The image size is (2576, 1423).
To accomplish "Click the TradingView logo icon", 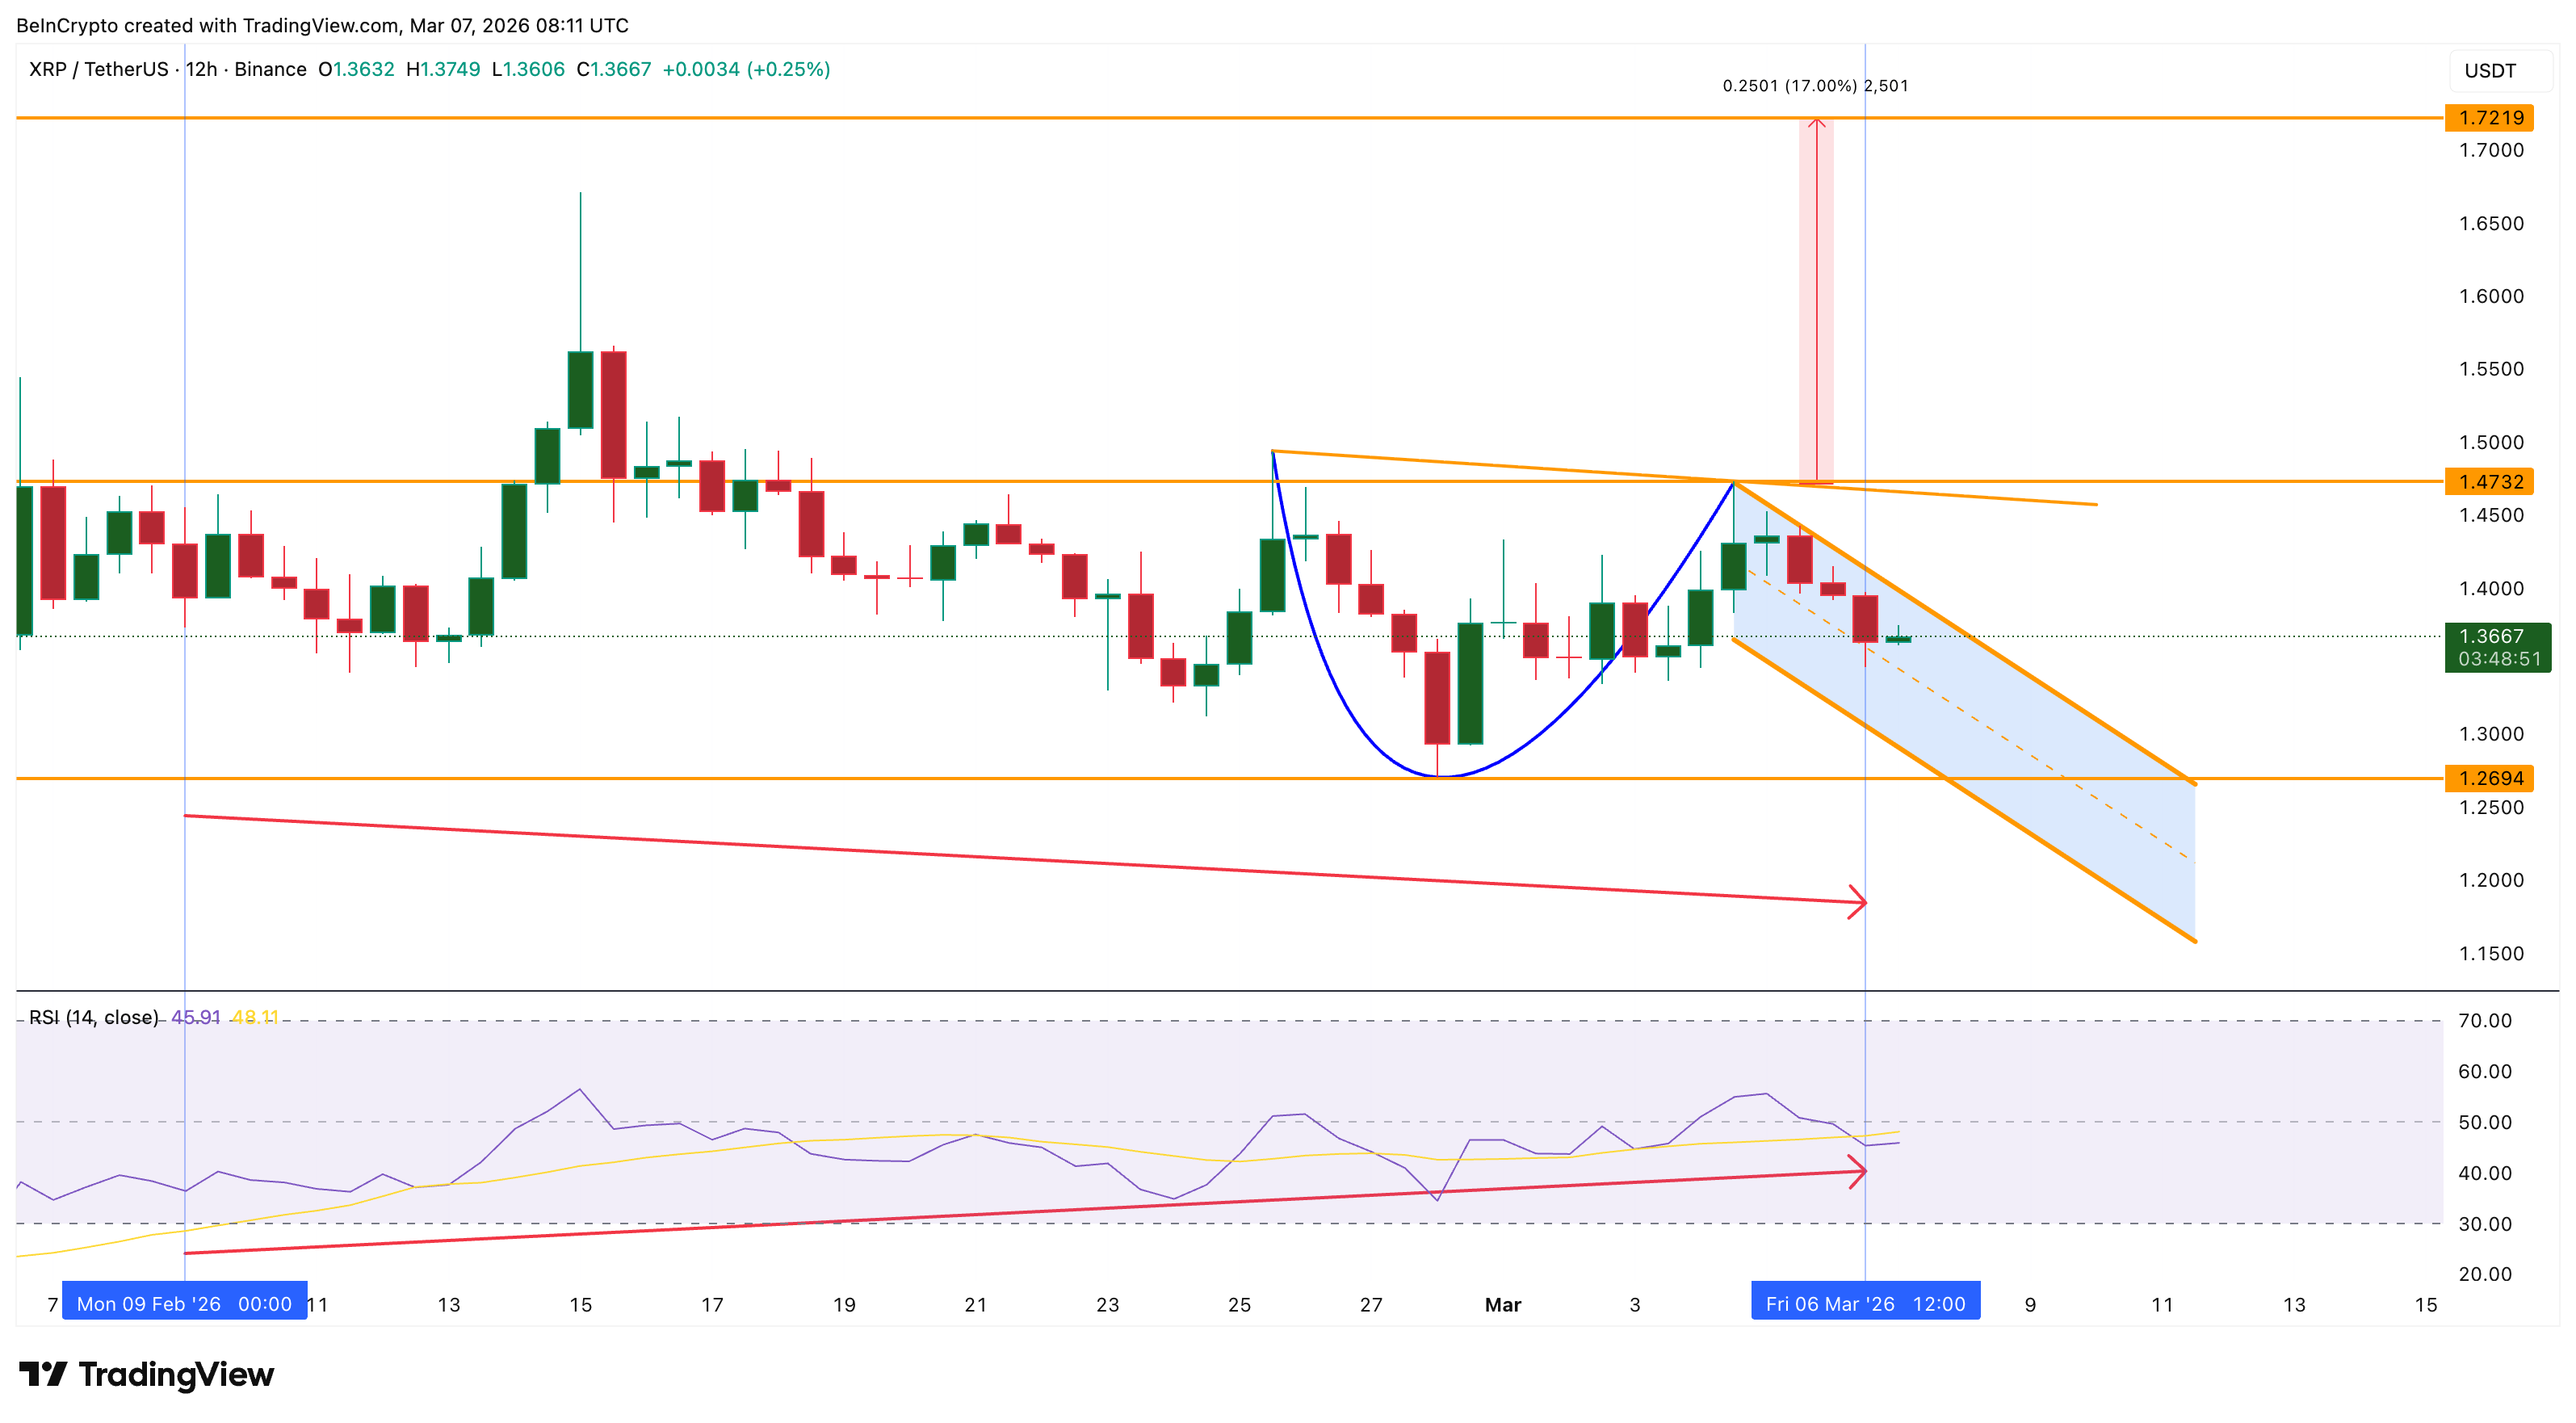I will [x=43, y=1374].
